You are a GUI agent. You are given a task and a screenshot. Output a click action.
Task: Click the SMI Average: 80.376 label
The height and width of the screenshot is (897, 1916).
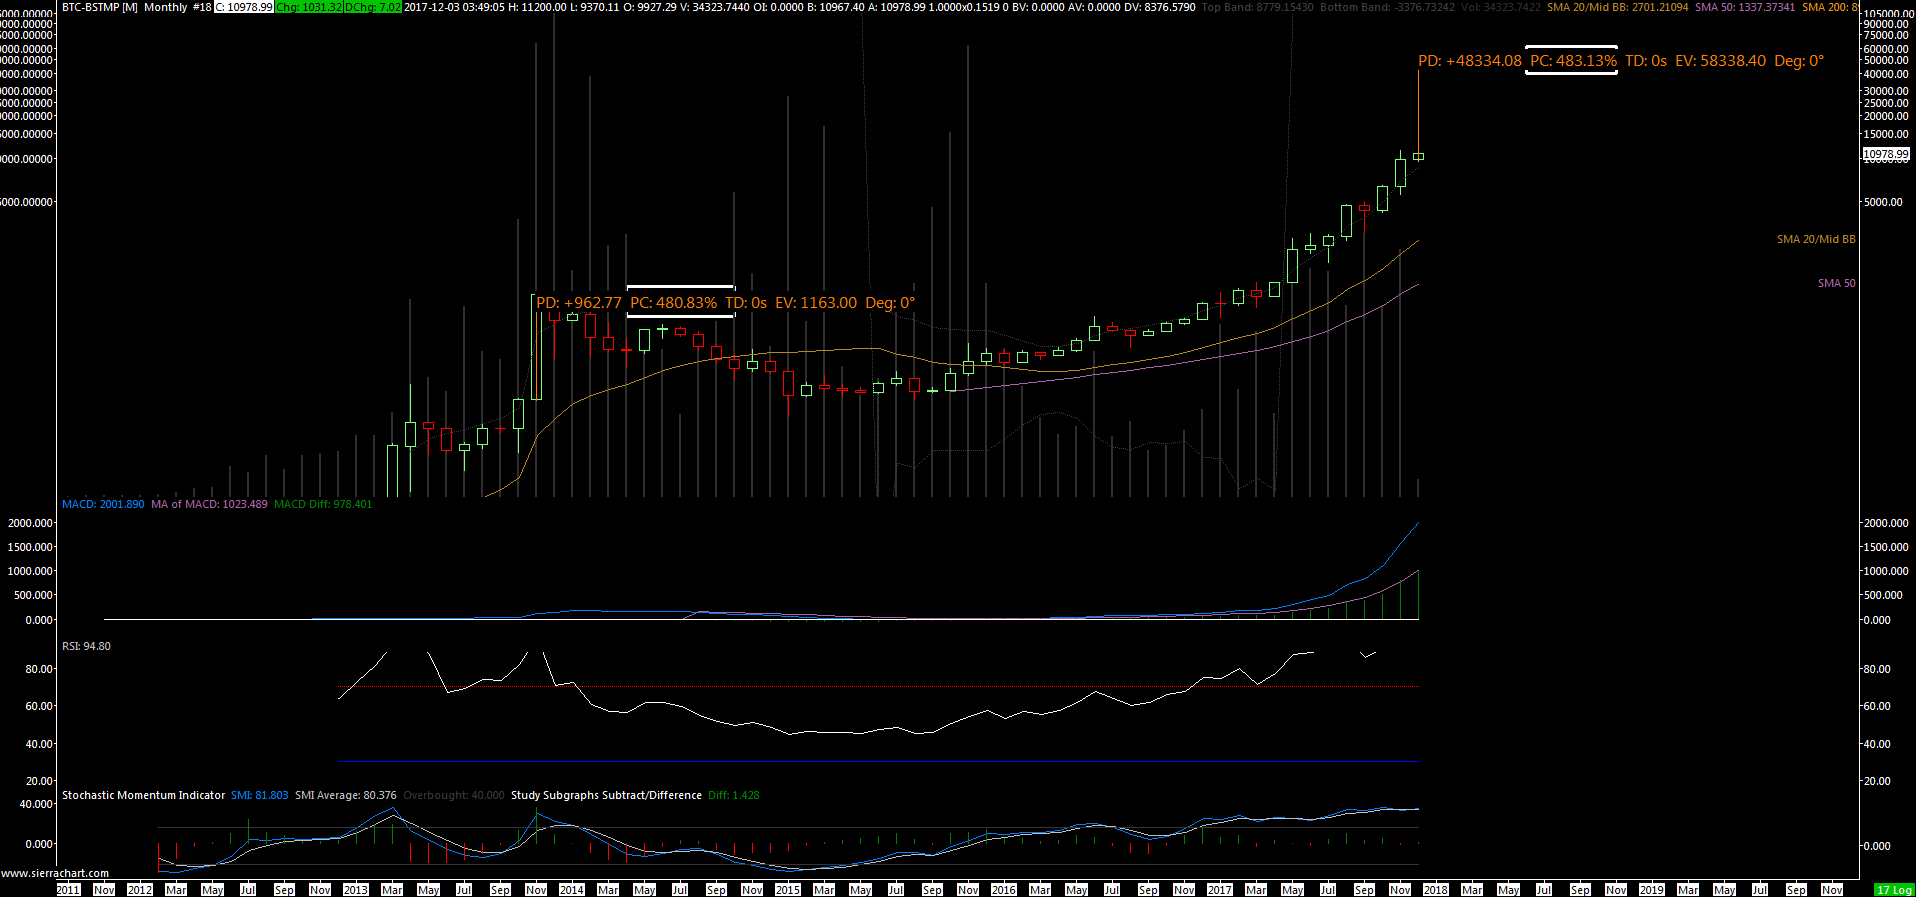(345, 795)
